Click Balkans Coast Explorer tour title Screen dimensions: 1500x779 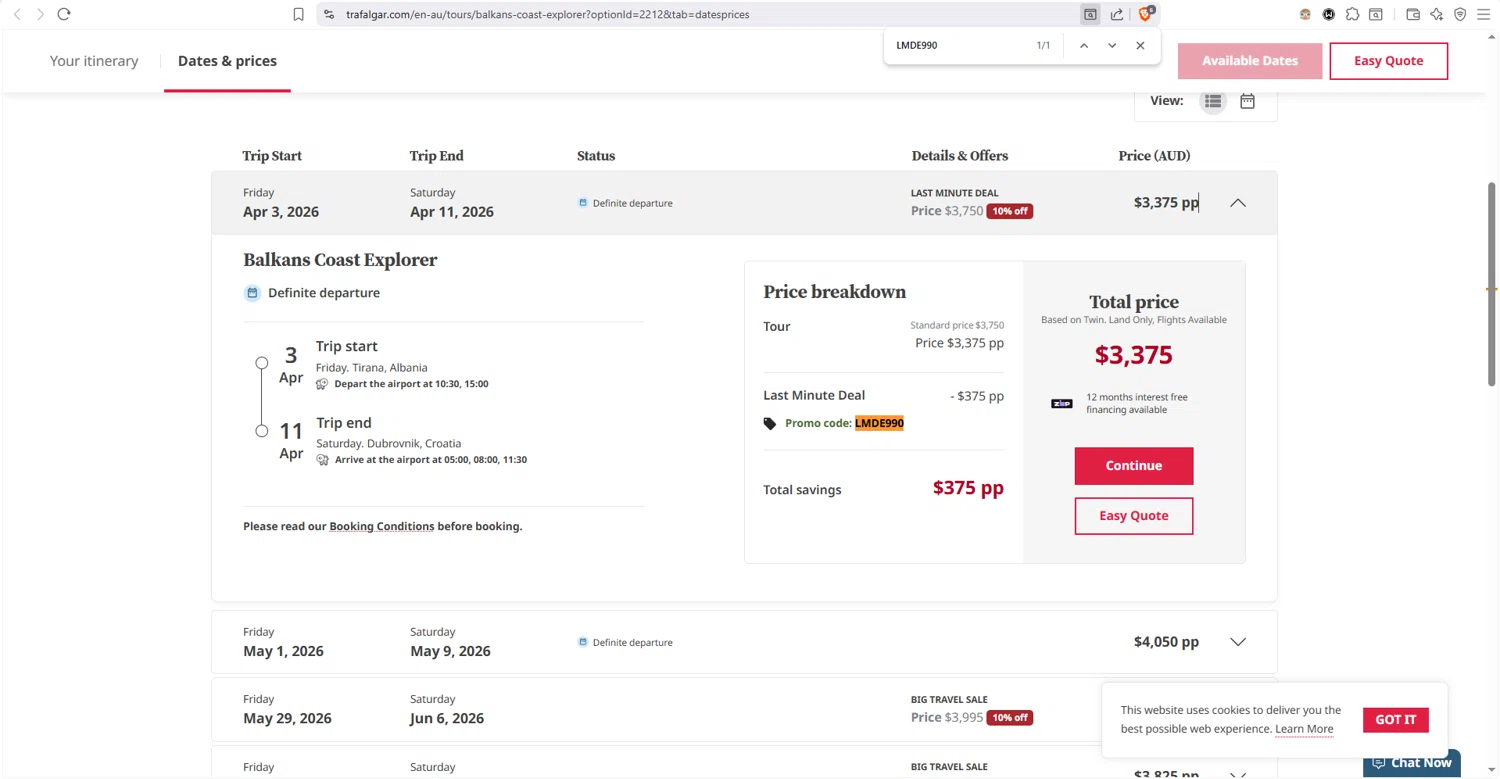(340, 260)
